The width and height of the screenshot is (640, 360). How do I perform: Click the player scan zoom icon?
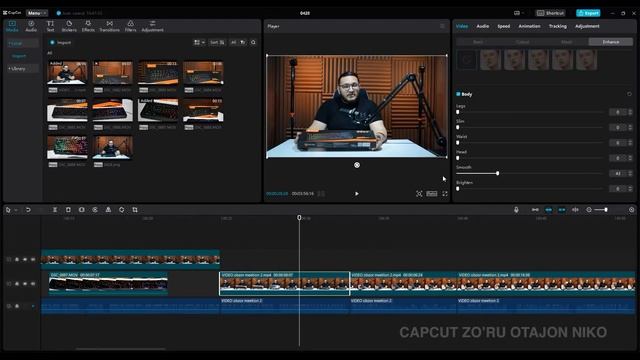click(419, 194)
